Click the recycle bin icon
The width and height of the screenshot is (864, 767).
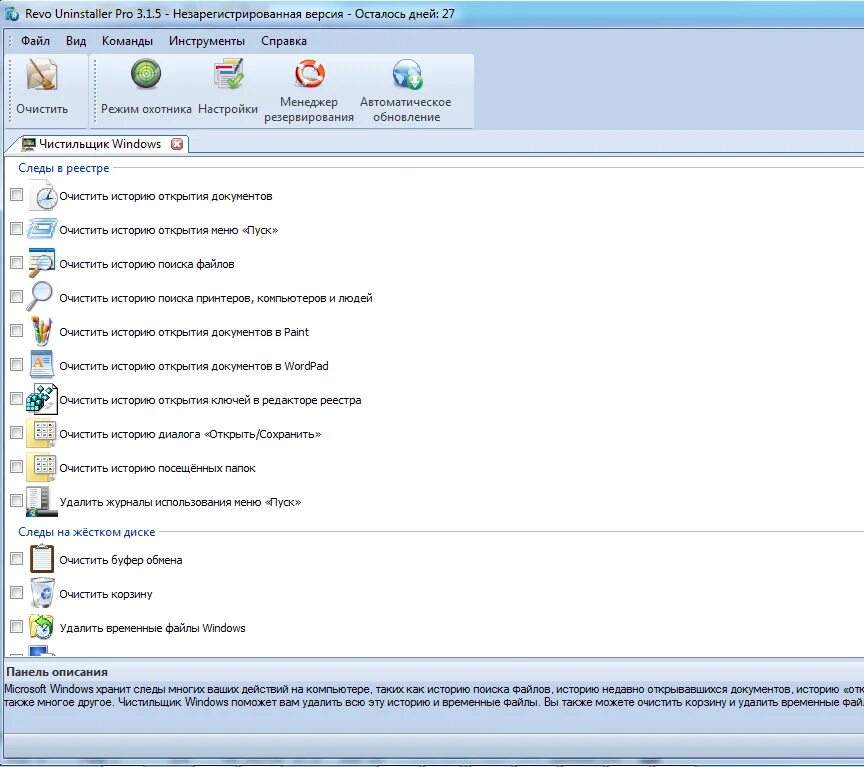coord(42,593)
